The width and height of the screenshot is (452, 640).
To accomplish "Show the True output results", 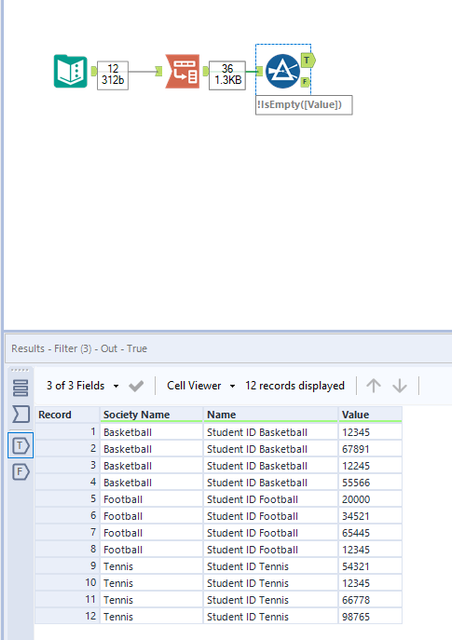I will pos(20,445).
